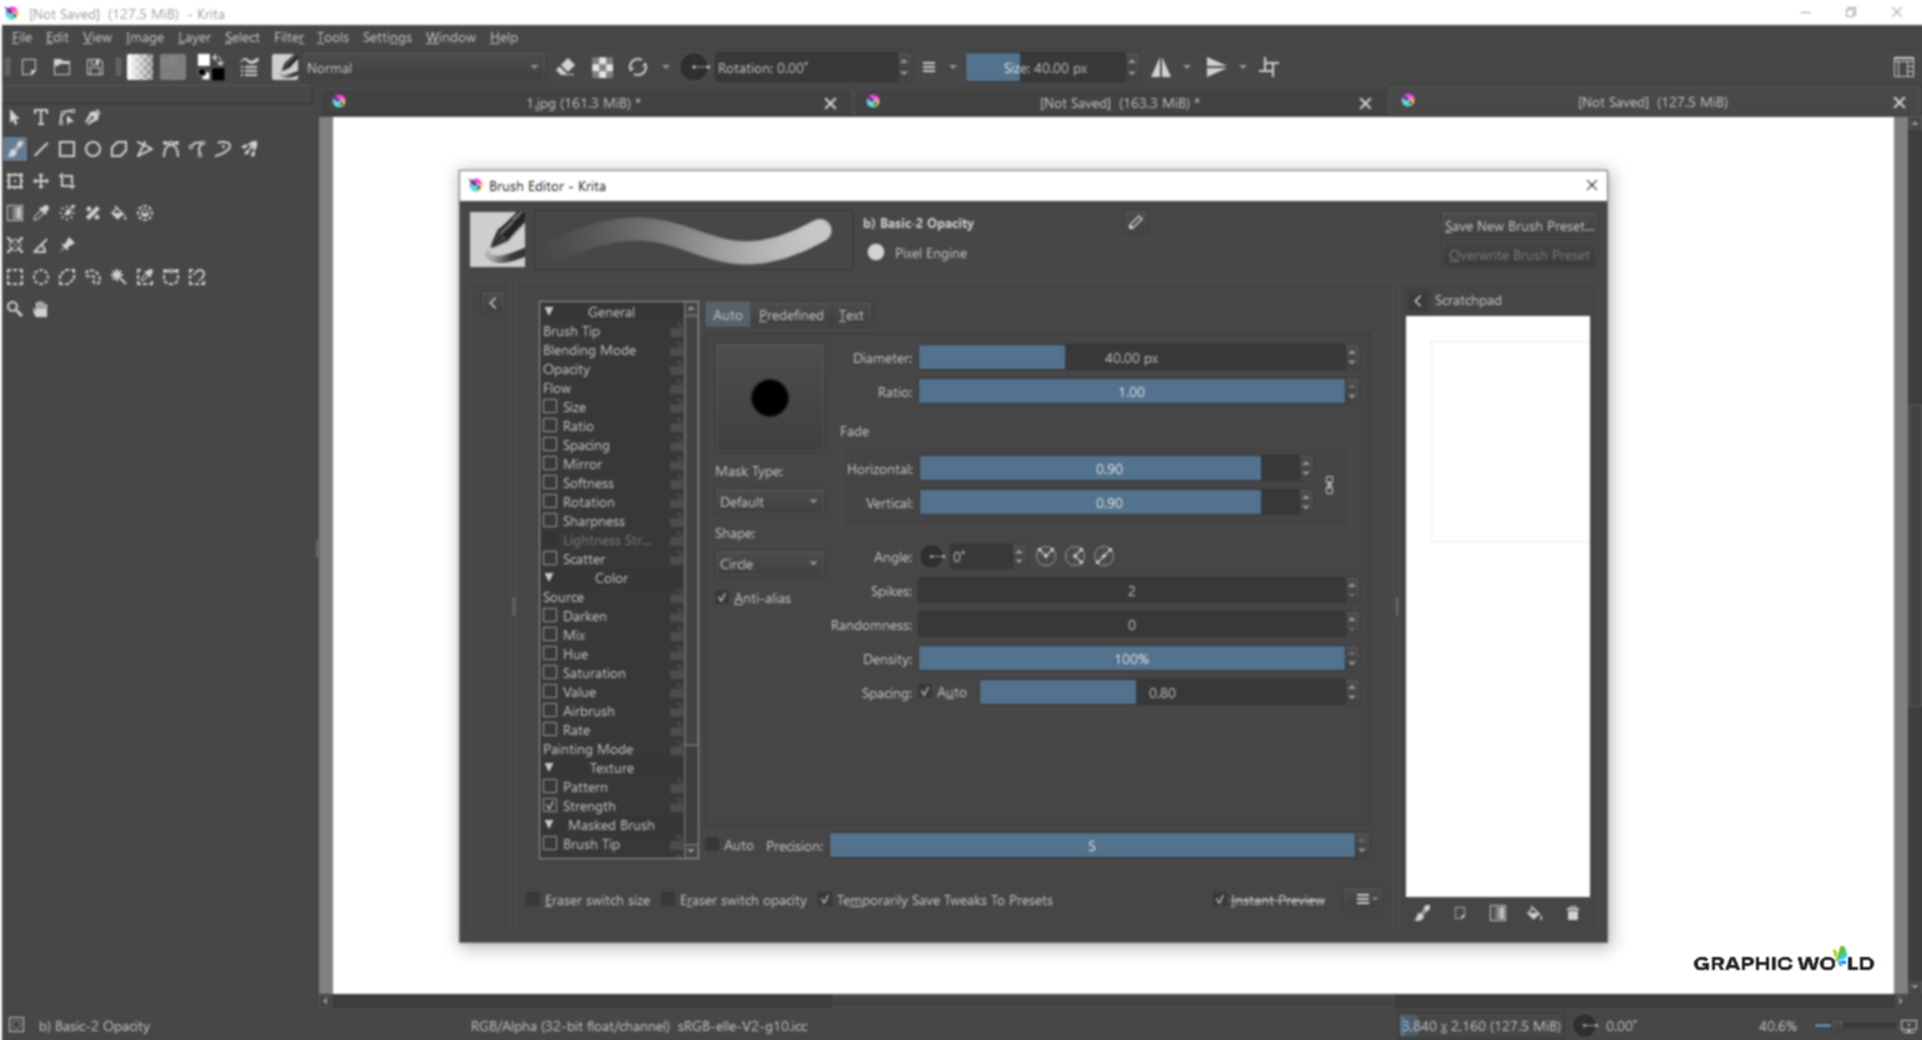Screen dimensions: 1922x1040
Task: Collapse the Texture options category
Action: coord(549,768)
